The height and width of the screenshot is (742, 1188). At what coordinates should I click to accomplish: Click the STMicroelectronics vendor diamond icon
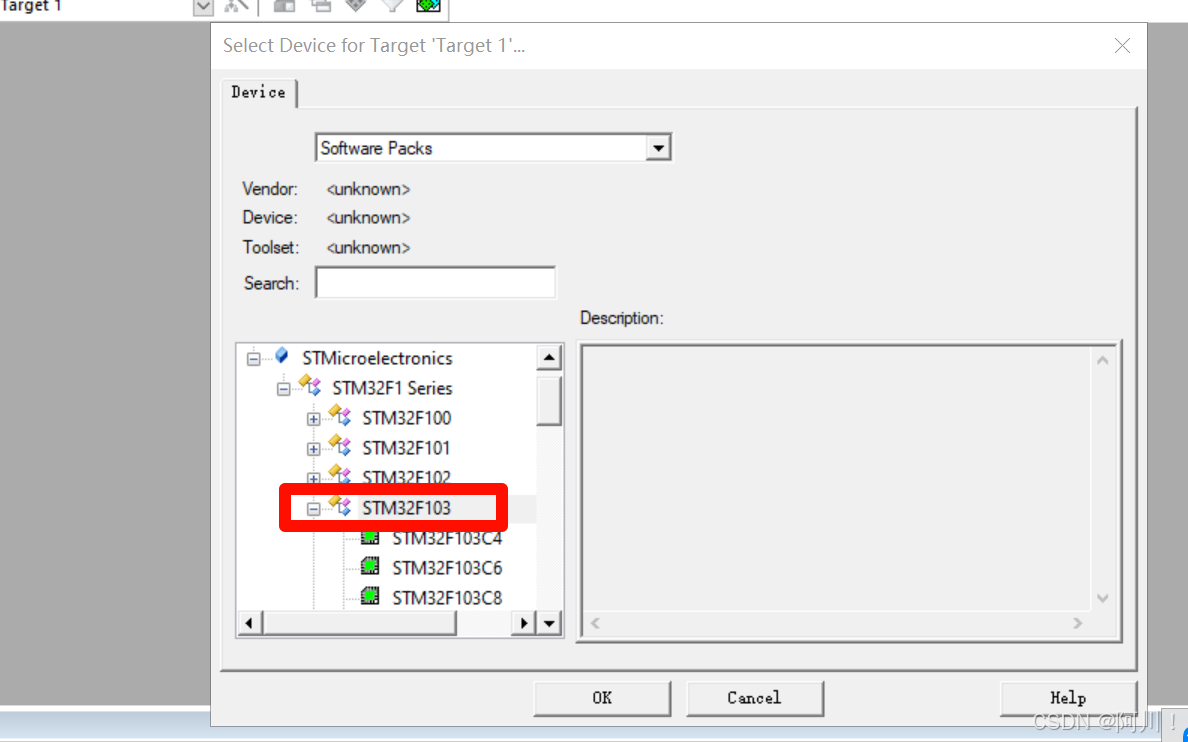pyautogui.click(x=282, y=355)
